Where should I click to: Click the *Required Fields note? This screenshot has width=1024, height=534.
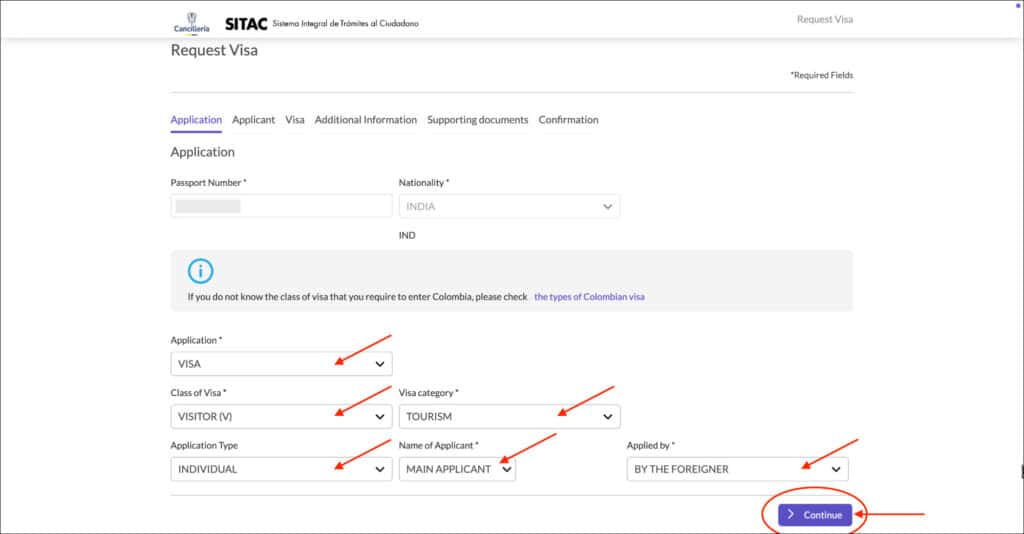822,75
